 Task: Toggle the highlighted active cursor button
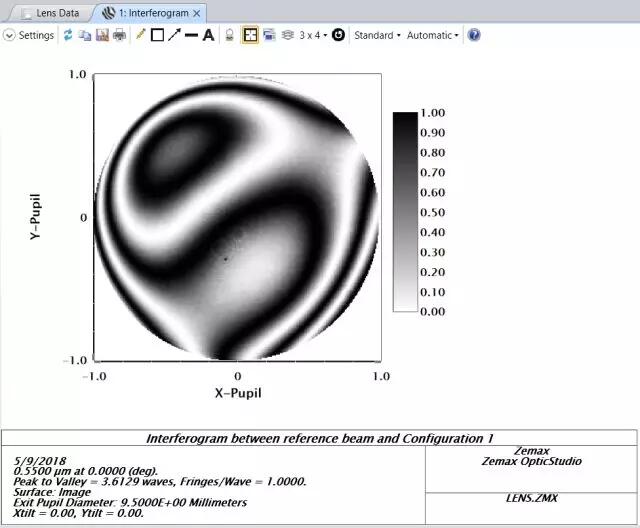click(x=249, y=35)
